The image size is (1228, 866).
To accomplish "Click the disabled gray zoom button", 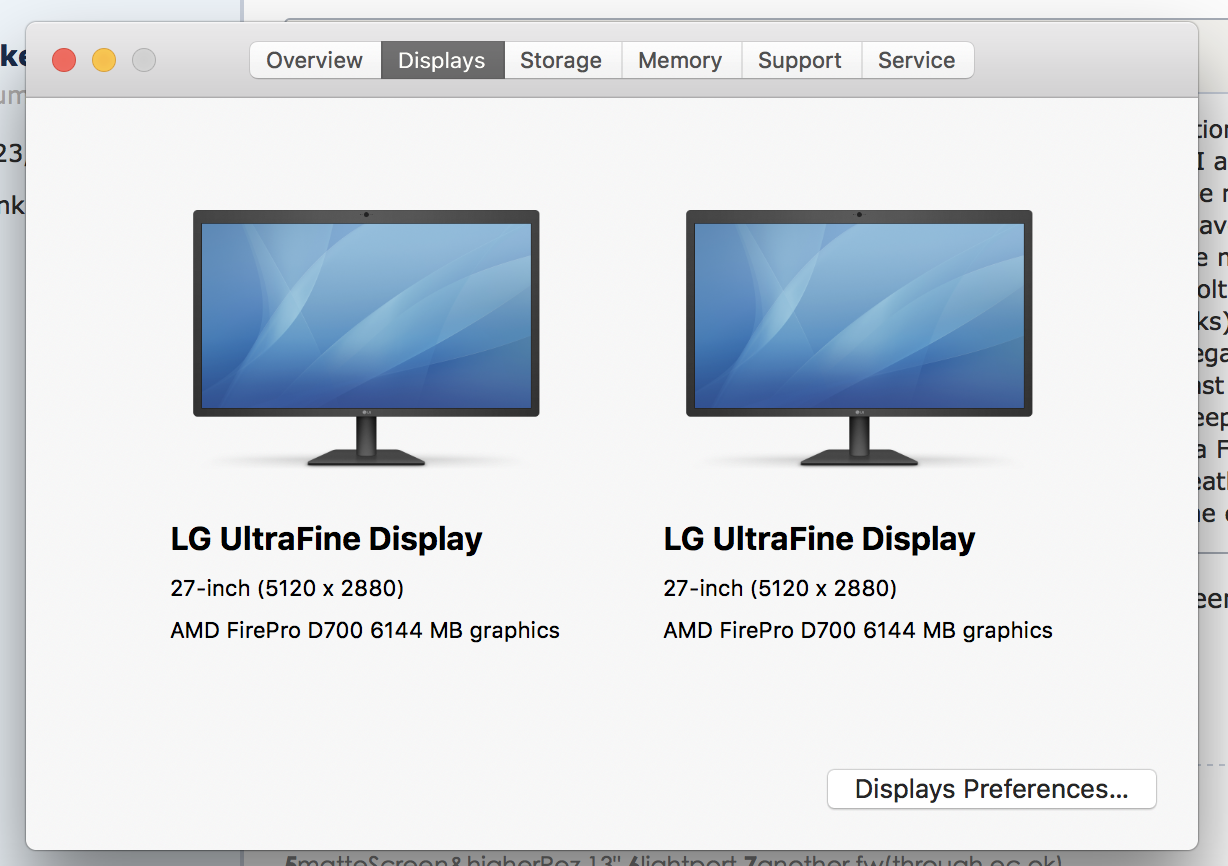I will point(144,60).
